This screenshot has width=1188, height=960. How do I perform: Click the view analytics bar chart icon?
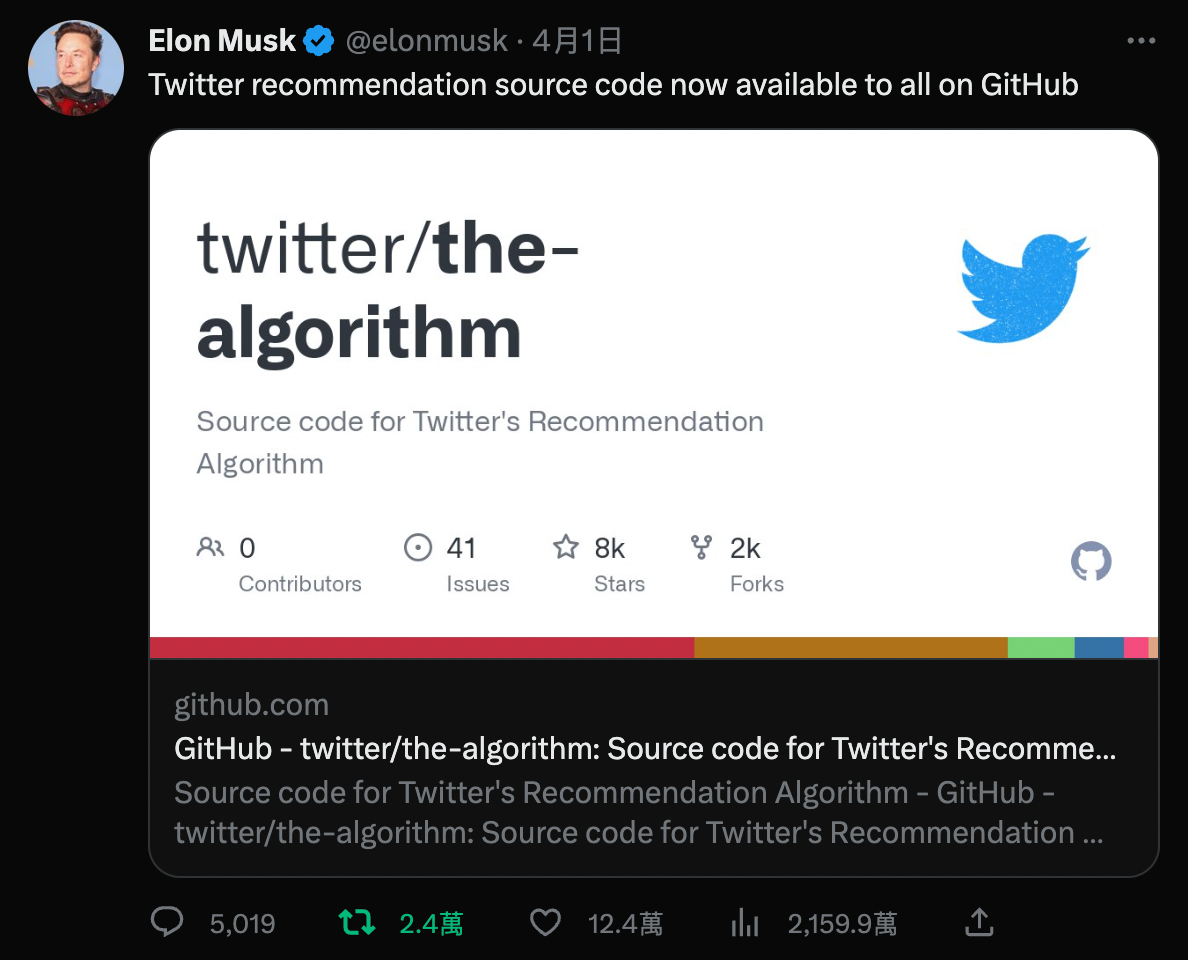[744, 921]
